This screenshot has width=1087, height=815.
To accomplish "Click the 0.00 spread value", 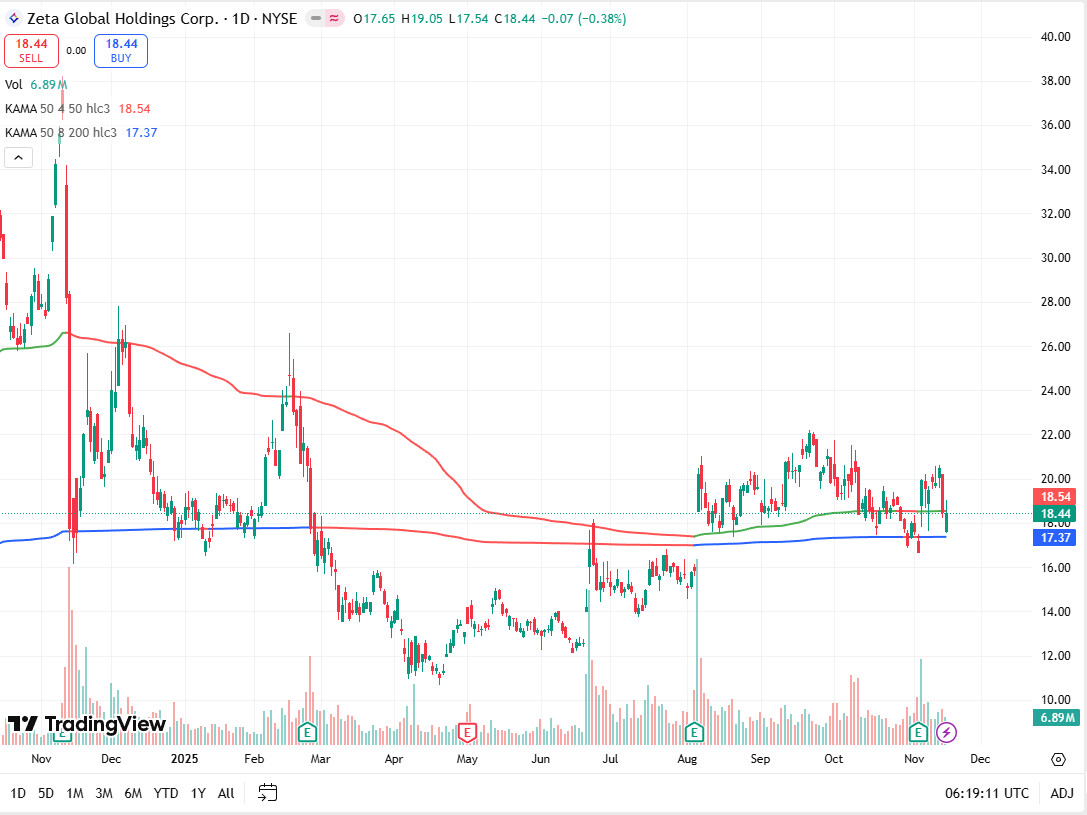I will [x=76, y=51].
